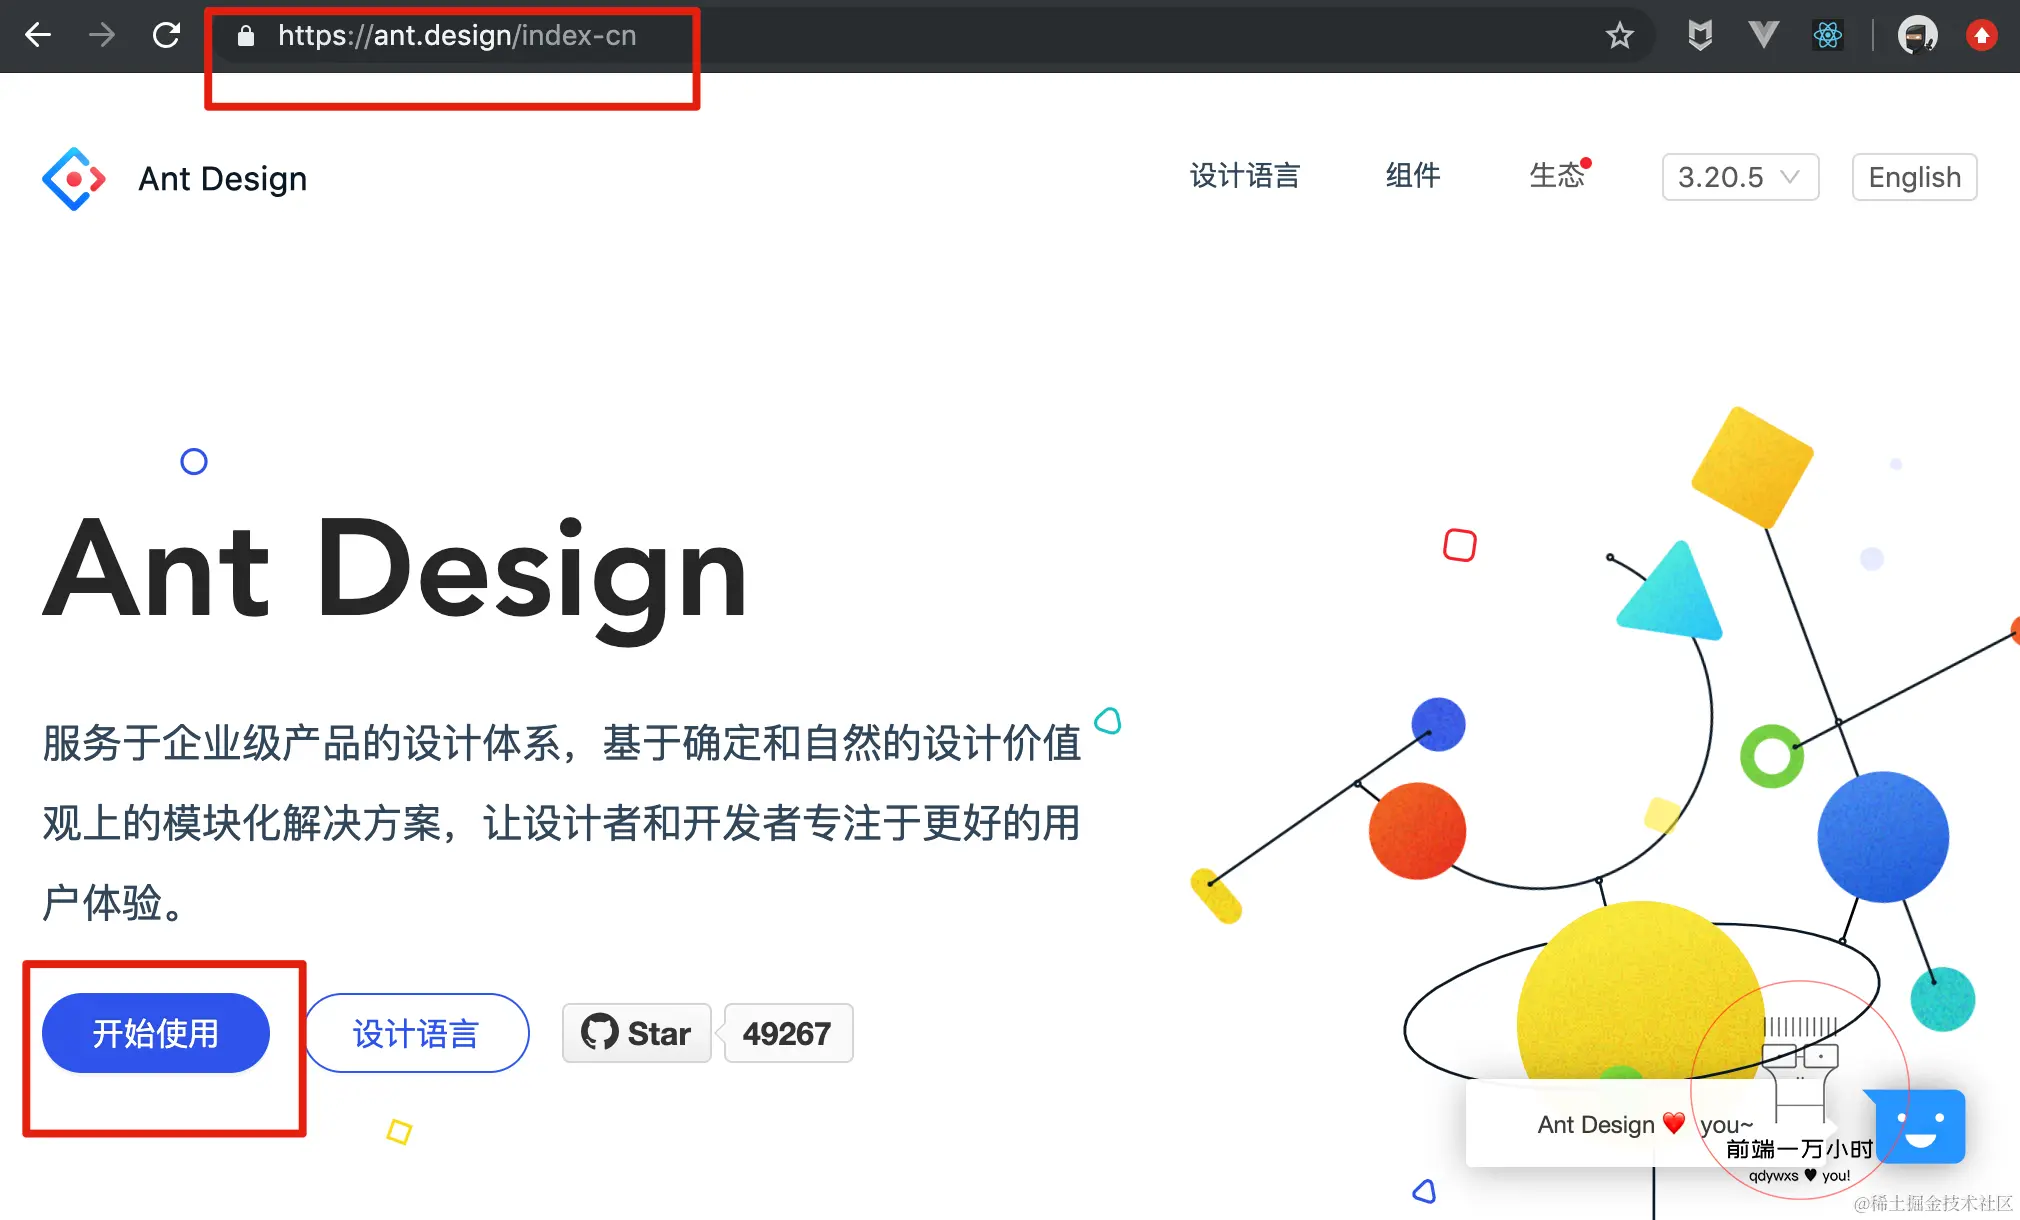Click the GitHub Star button

[637, 1033]
